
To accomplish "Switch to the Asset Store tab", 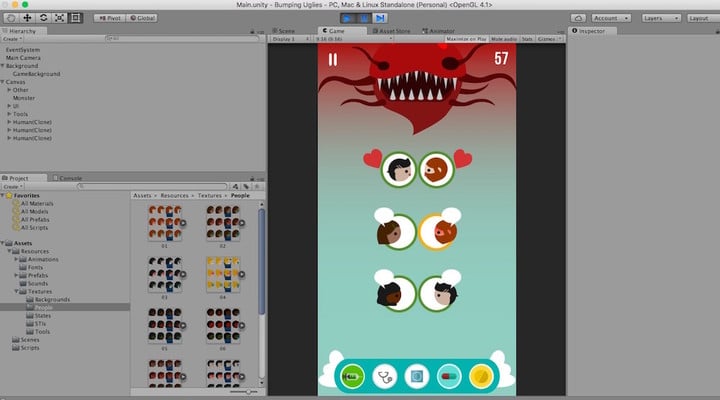I will click(x=392, y=31).
